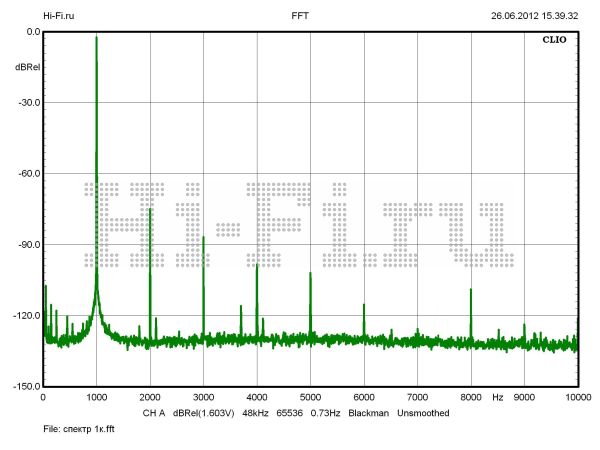
Task: Click the spectrum peak at 8000 Hz
Action: 470,290
